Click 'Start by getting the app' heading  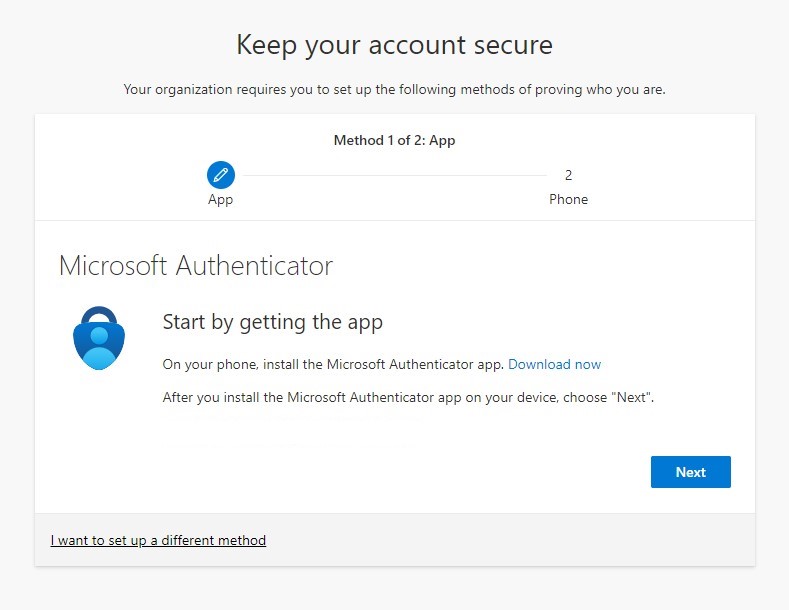tap(273, 322)
